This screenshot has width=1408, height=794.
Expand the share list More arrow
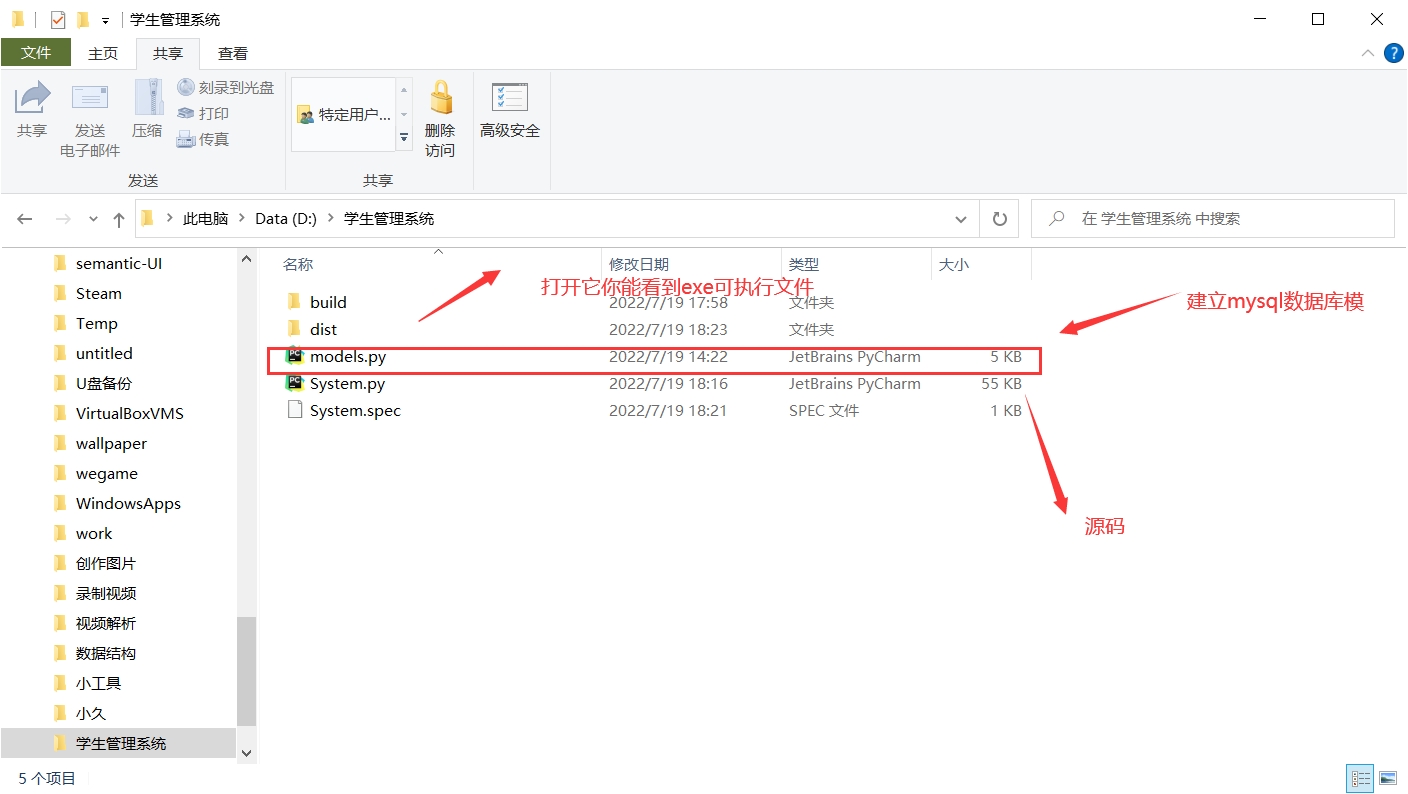pyautogui.click(x=404, y=138)
